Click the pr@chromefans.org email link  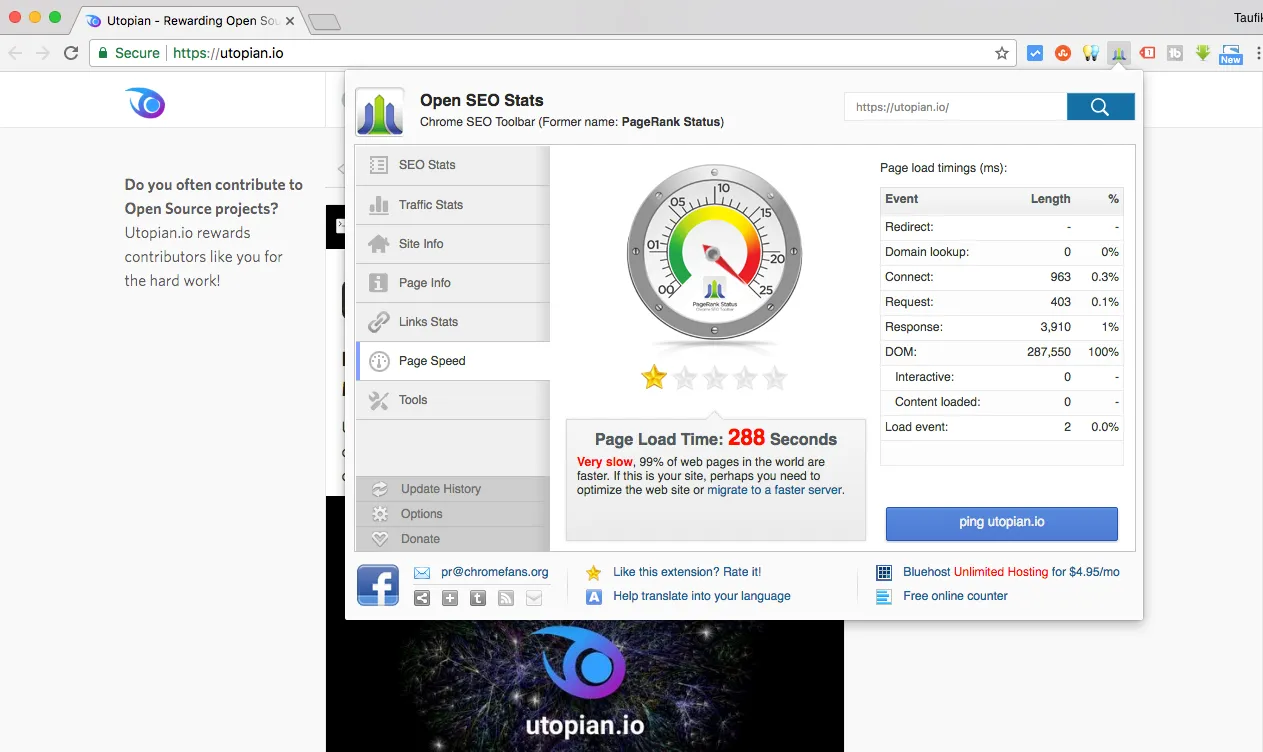494,572
